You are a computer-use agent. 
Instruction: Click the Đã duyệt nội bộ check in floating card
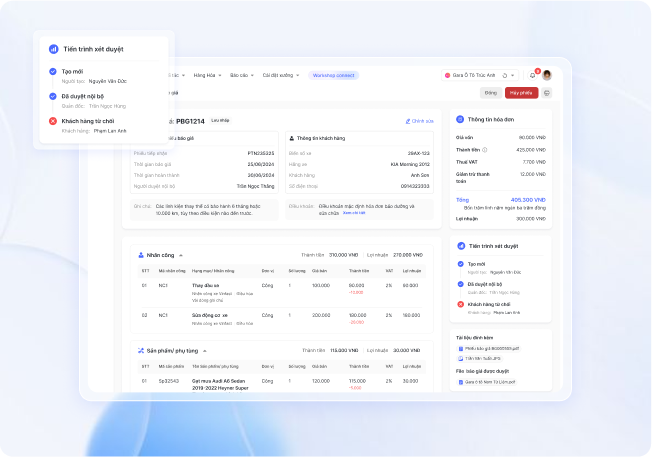(53, 96)
